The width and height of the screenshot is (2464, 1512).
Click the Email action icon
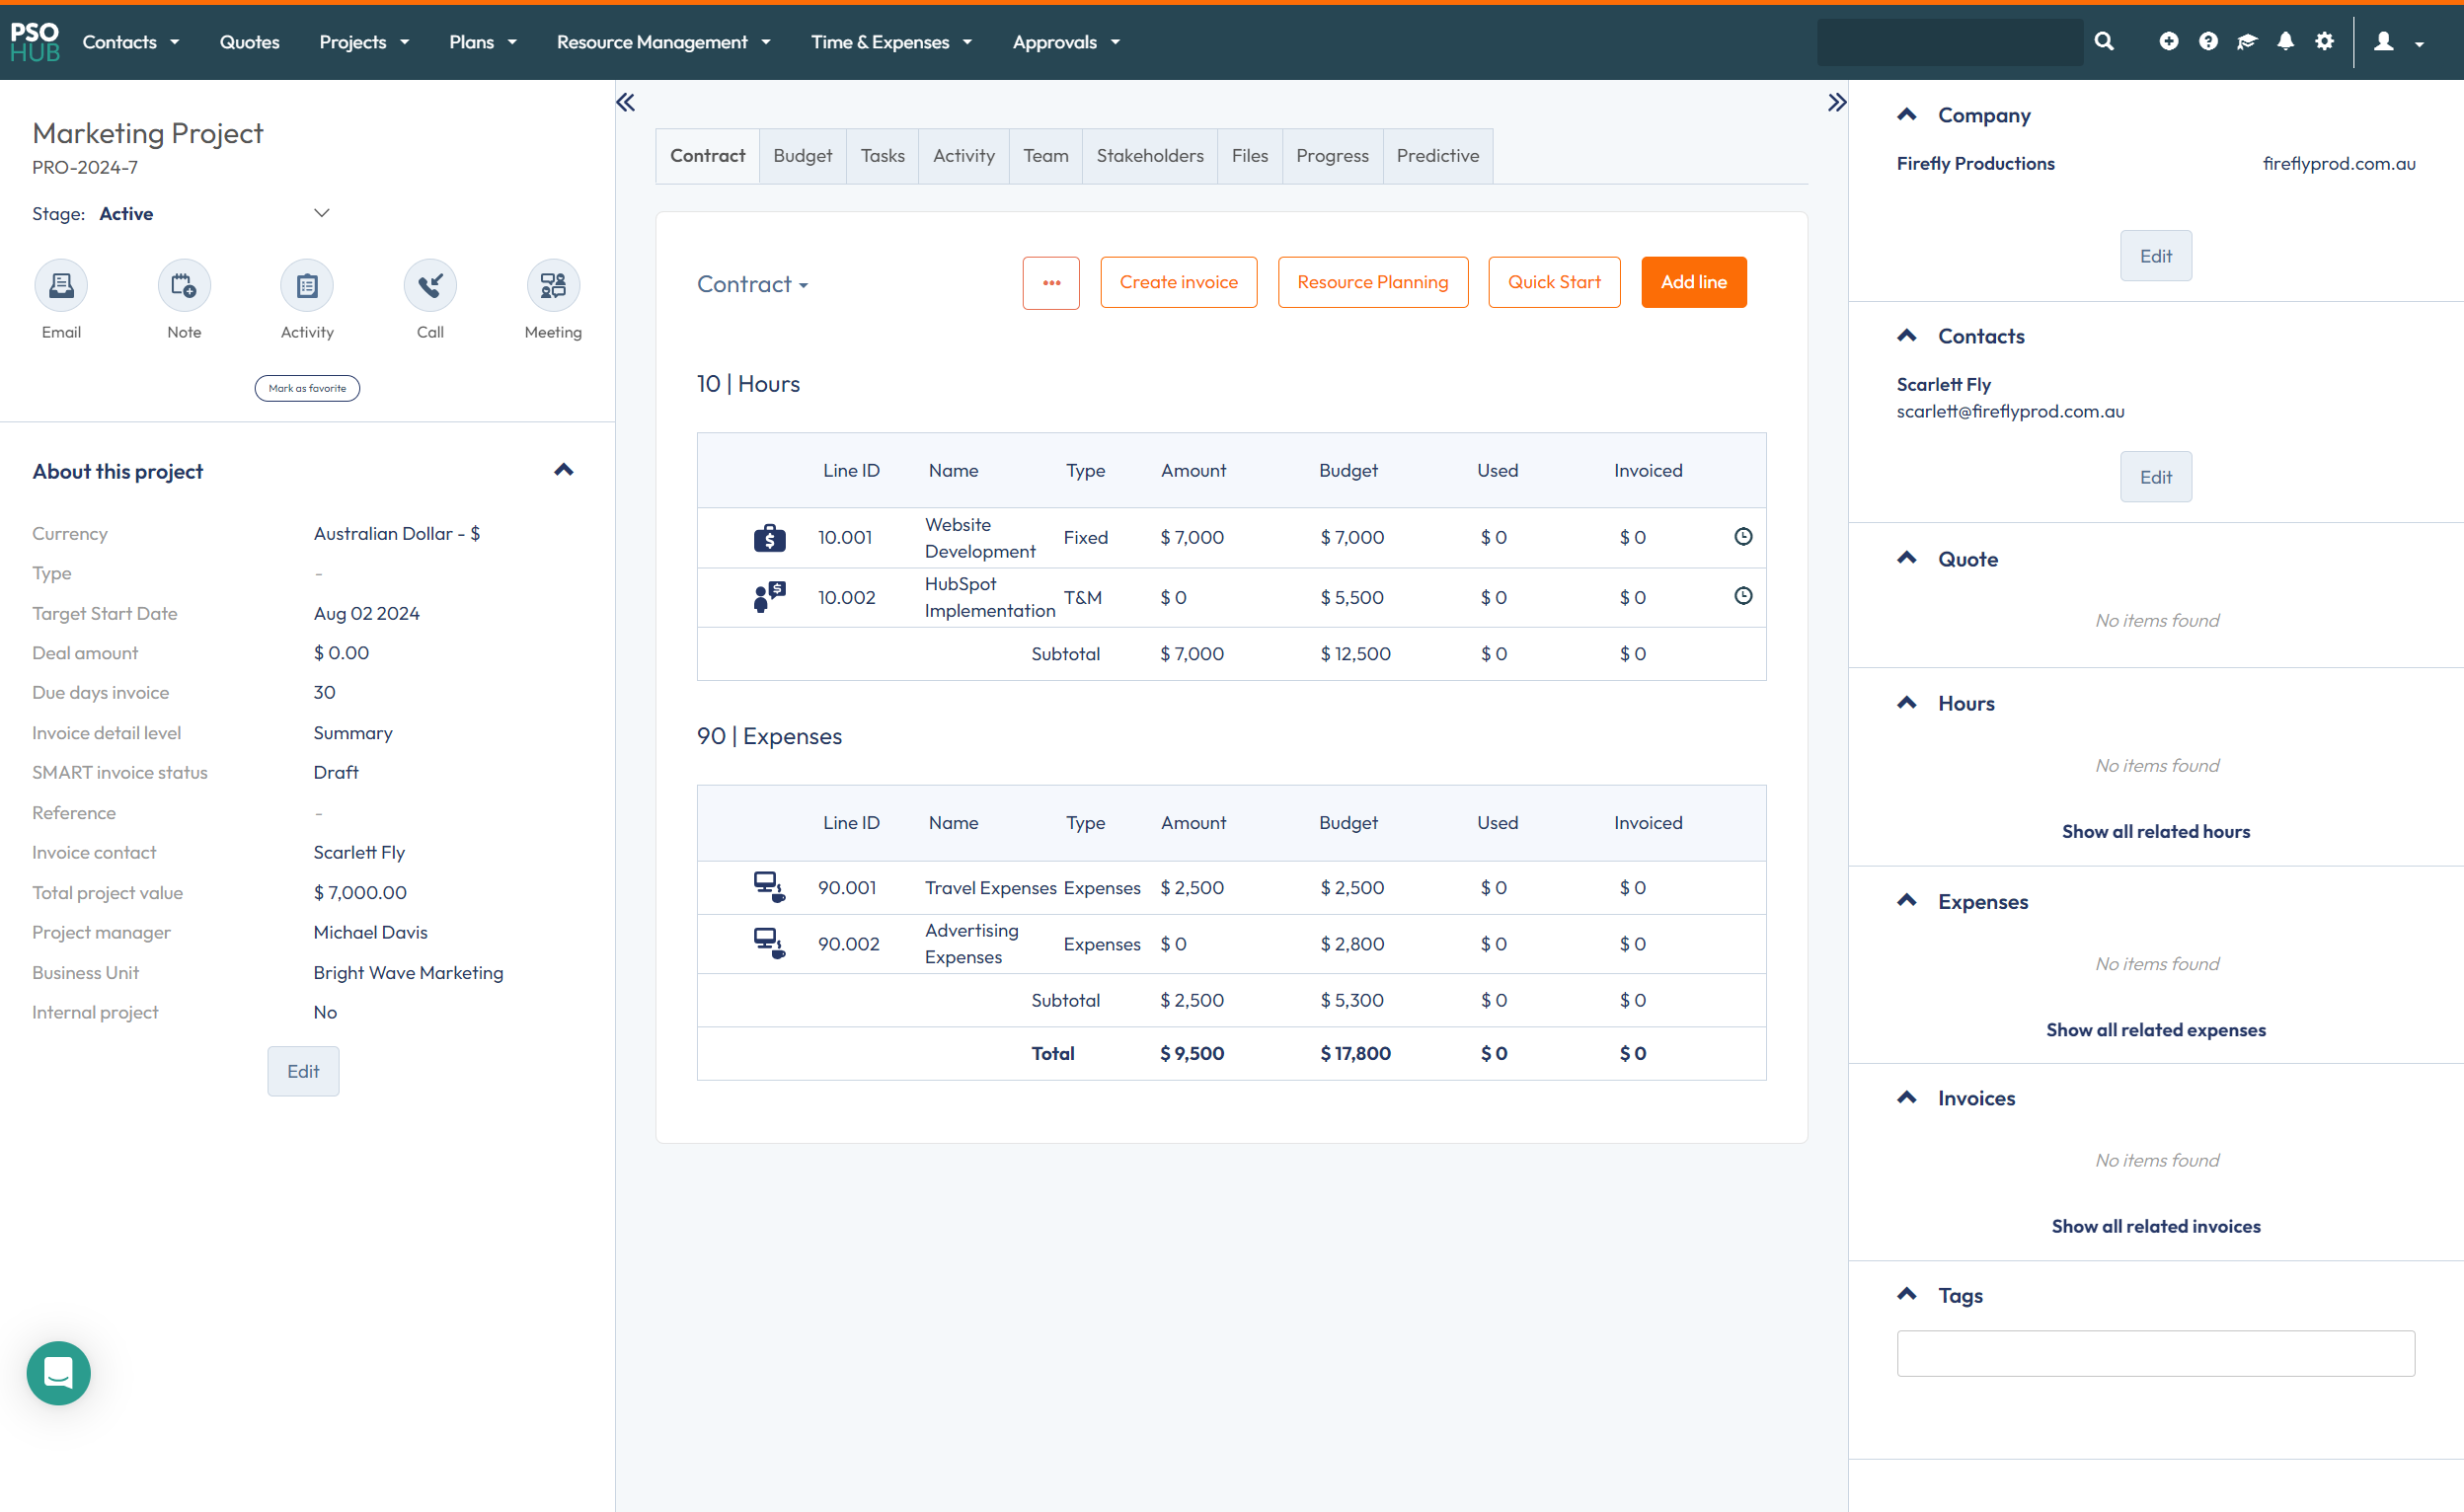click(61, 286)
